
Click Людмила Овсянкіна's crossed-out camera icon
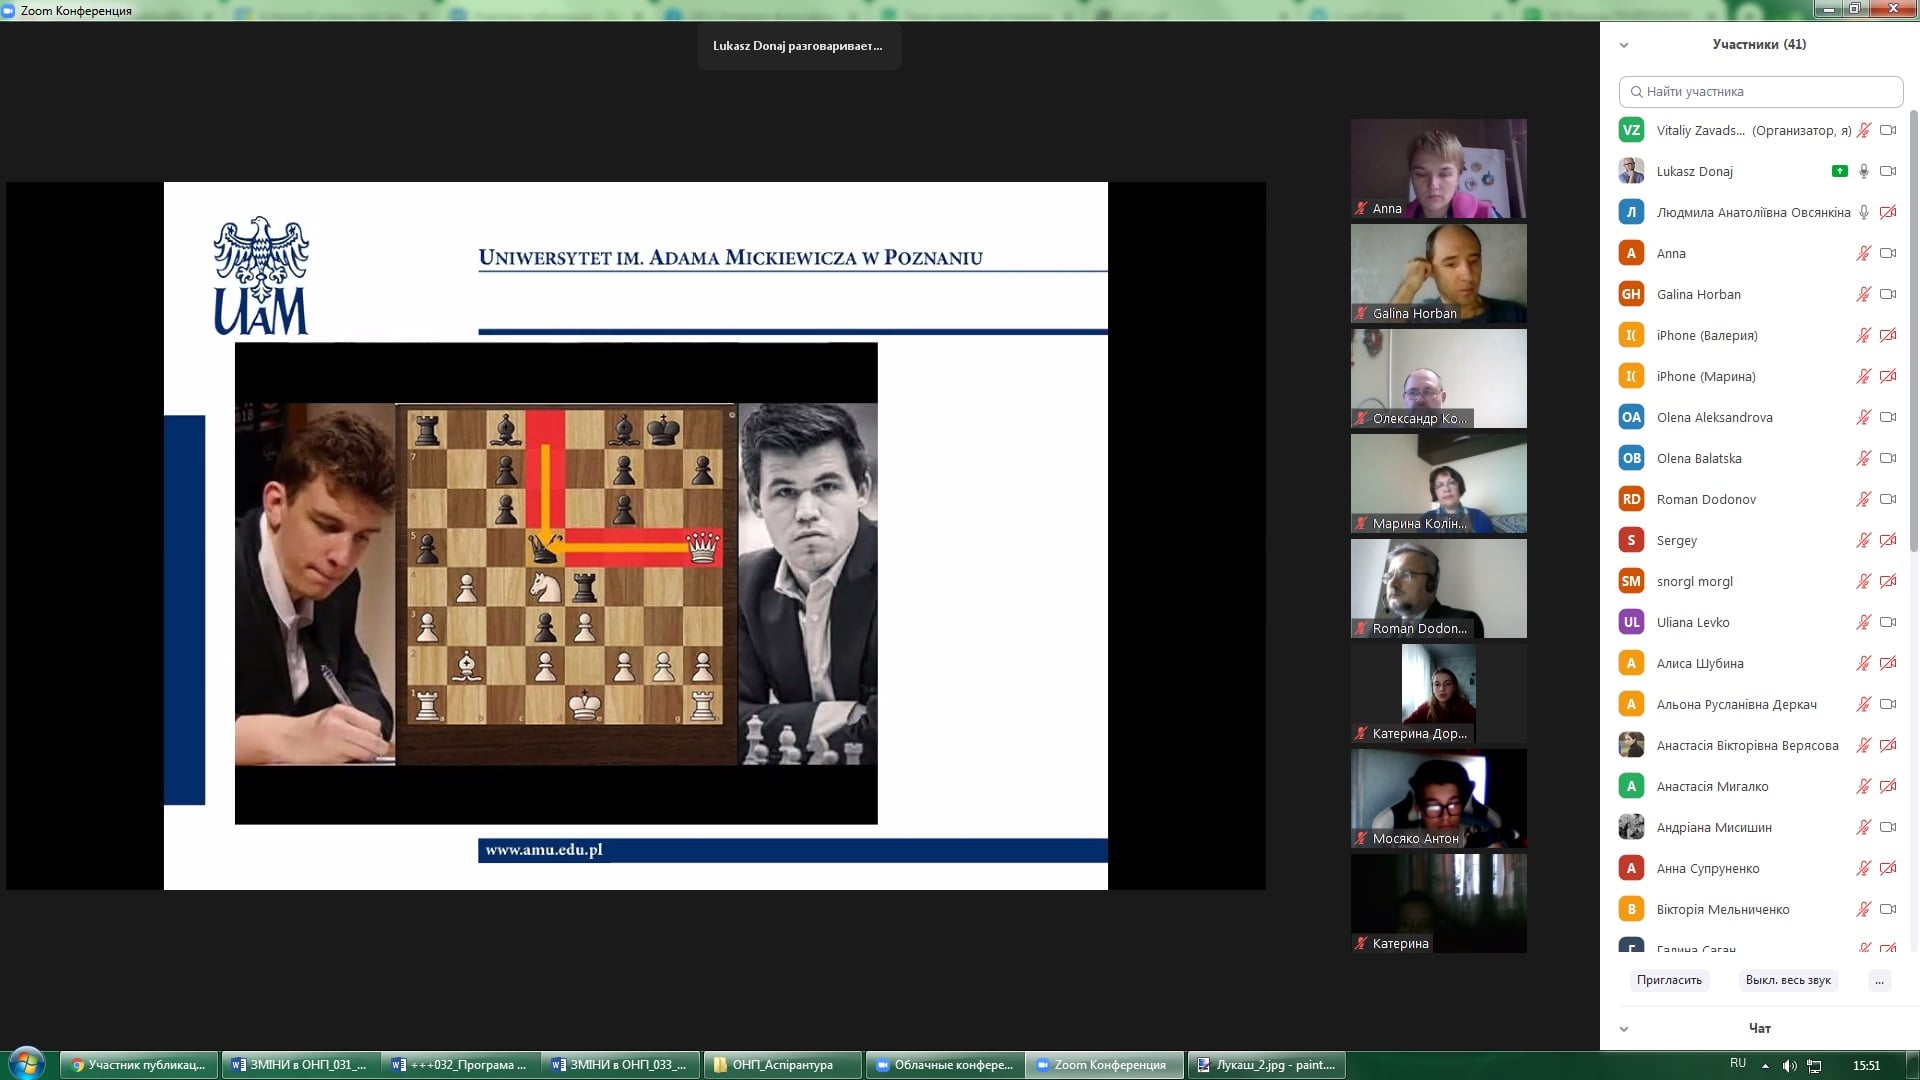pyautogui.click(x=1888, y=212)
